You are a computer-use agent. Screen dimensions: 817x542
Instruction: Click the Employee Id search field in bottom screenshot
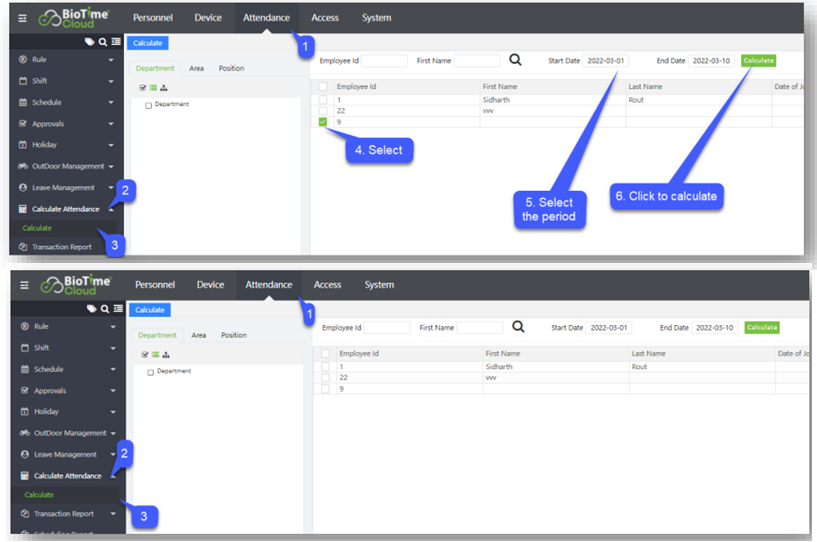387,327
